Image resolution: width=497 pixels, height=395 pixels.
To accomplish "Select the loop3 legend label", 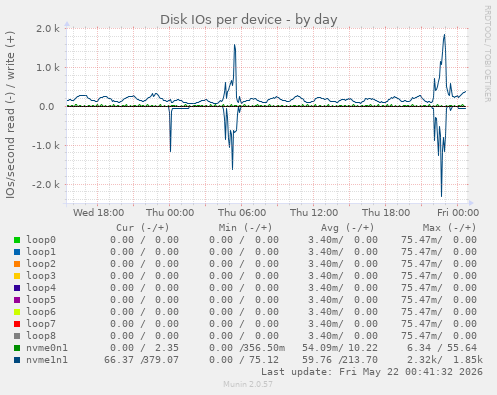I will point(41,276).
